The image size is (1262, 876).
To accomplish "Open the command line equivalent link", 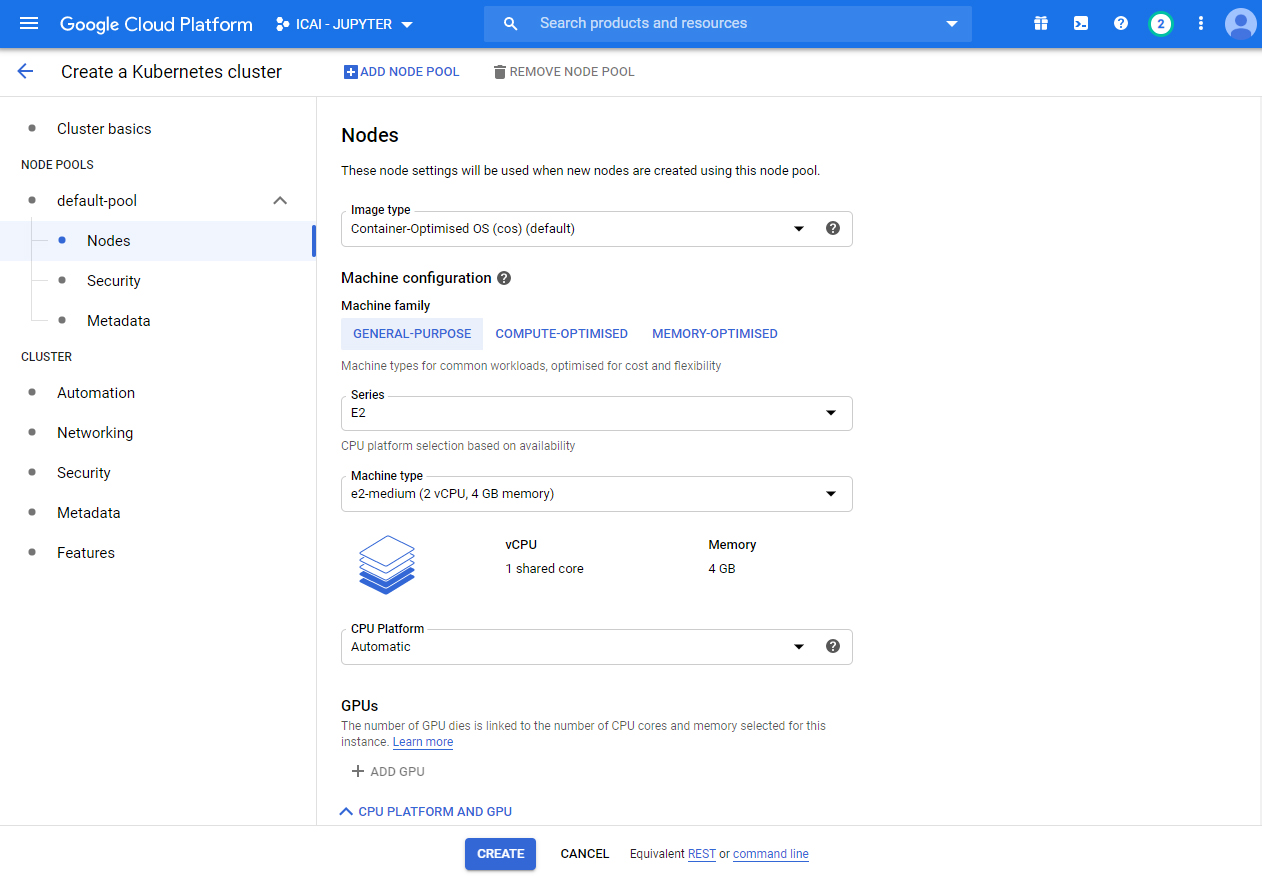I will point(770,854).
